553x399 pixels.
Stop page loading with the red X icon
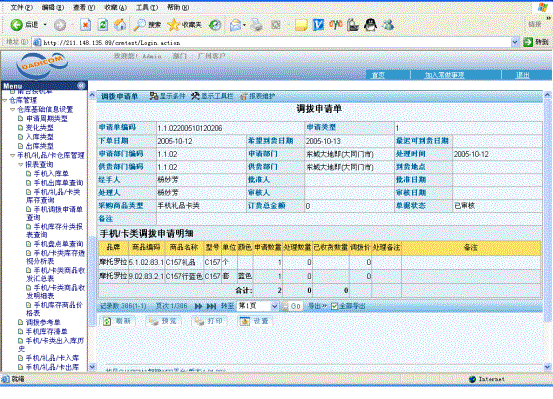click(85, 25)
